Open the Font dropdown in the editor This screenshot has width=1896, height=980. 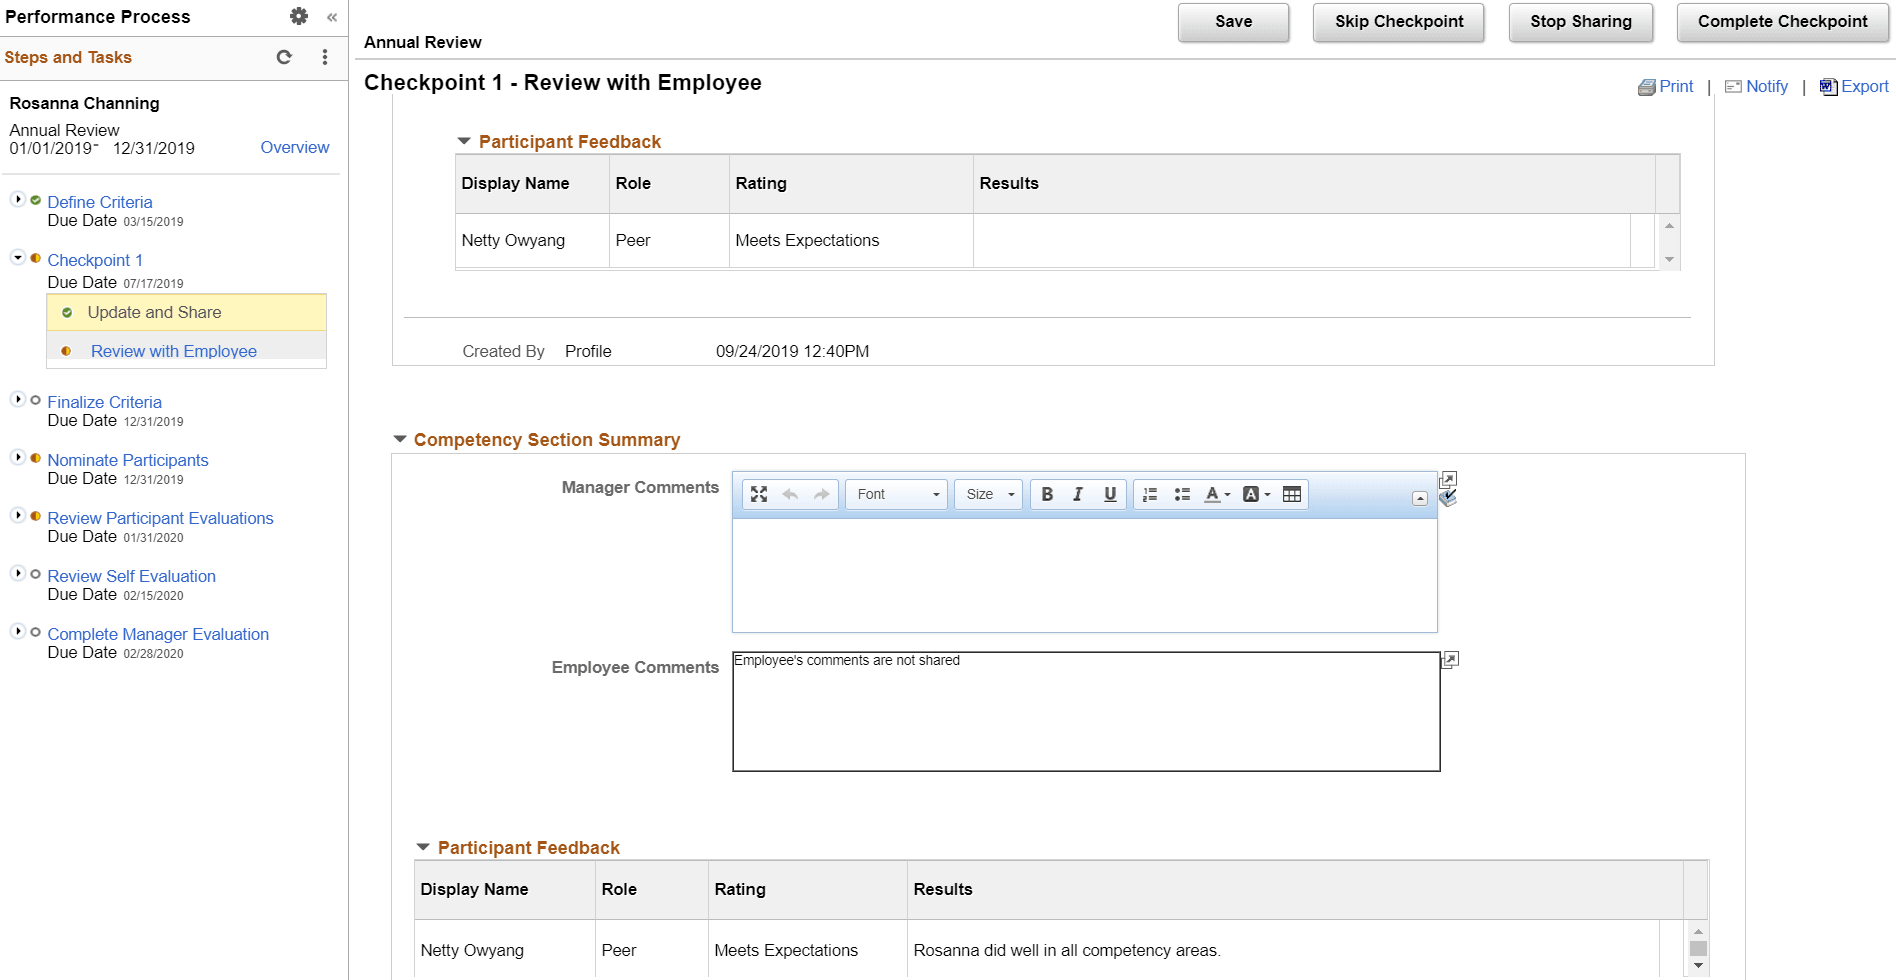click(x=896, y=494)
